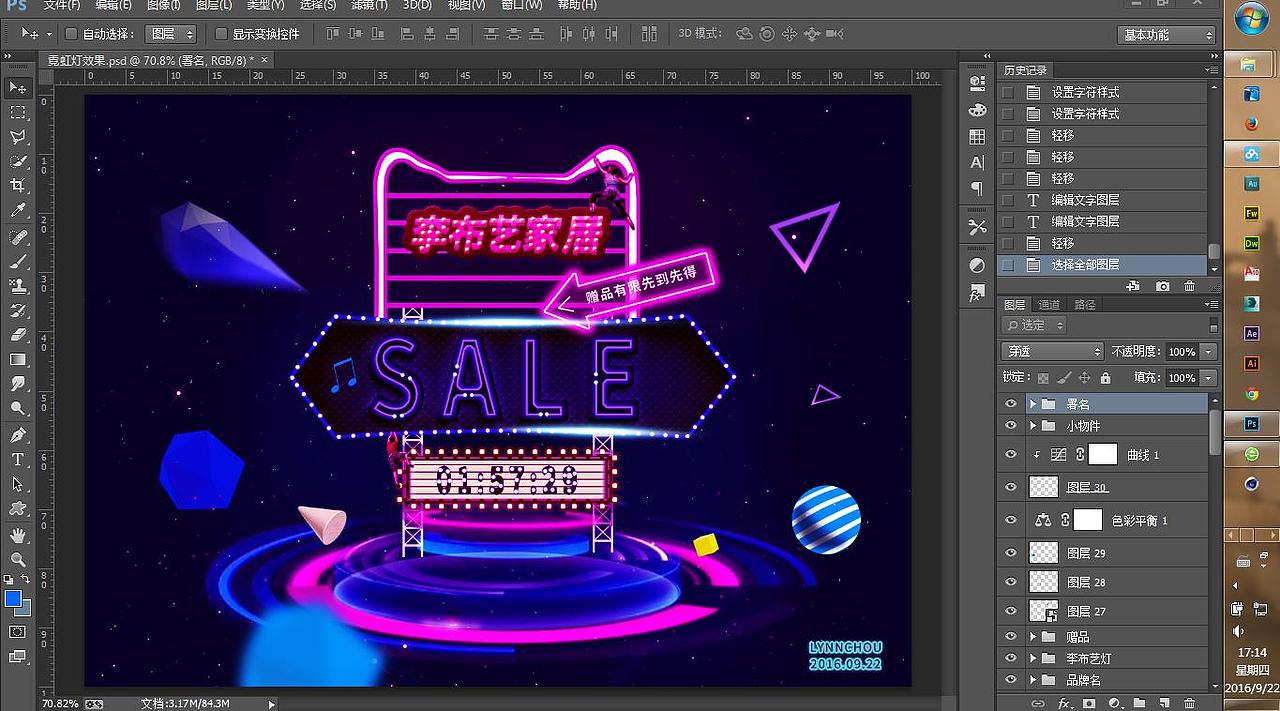Select the Gradient tool
Image resolution: width=1280 pixels, height=711 pixels.
pos(18,359)
